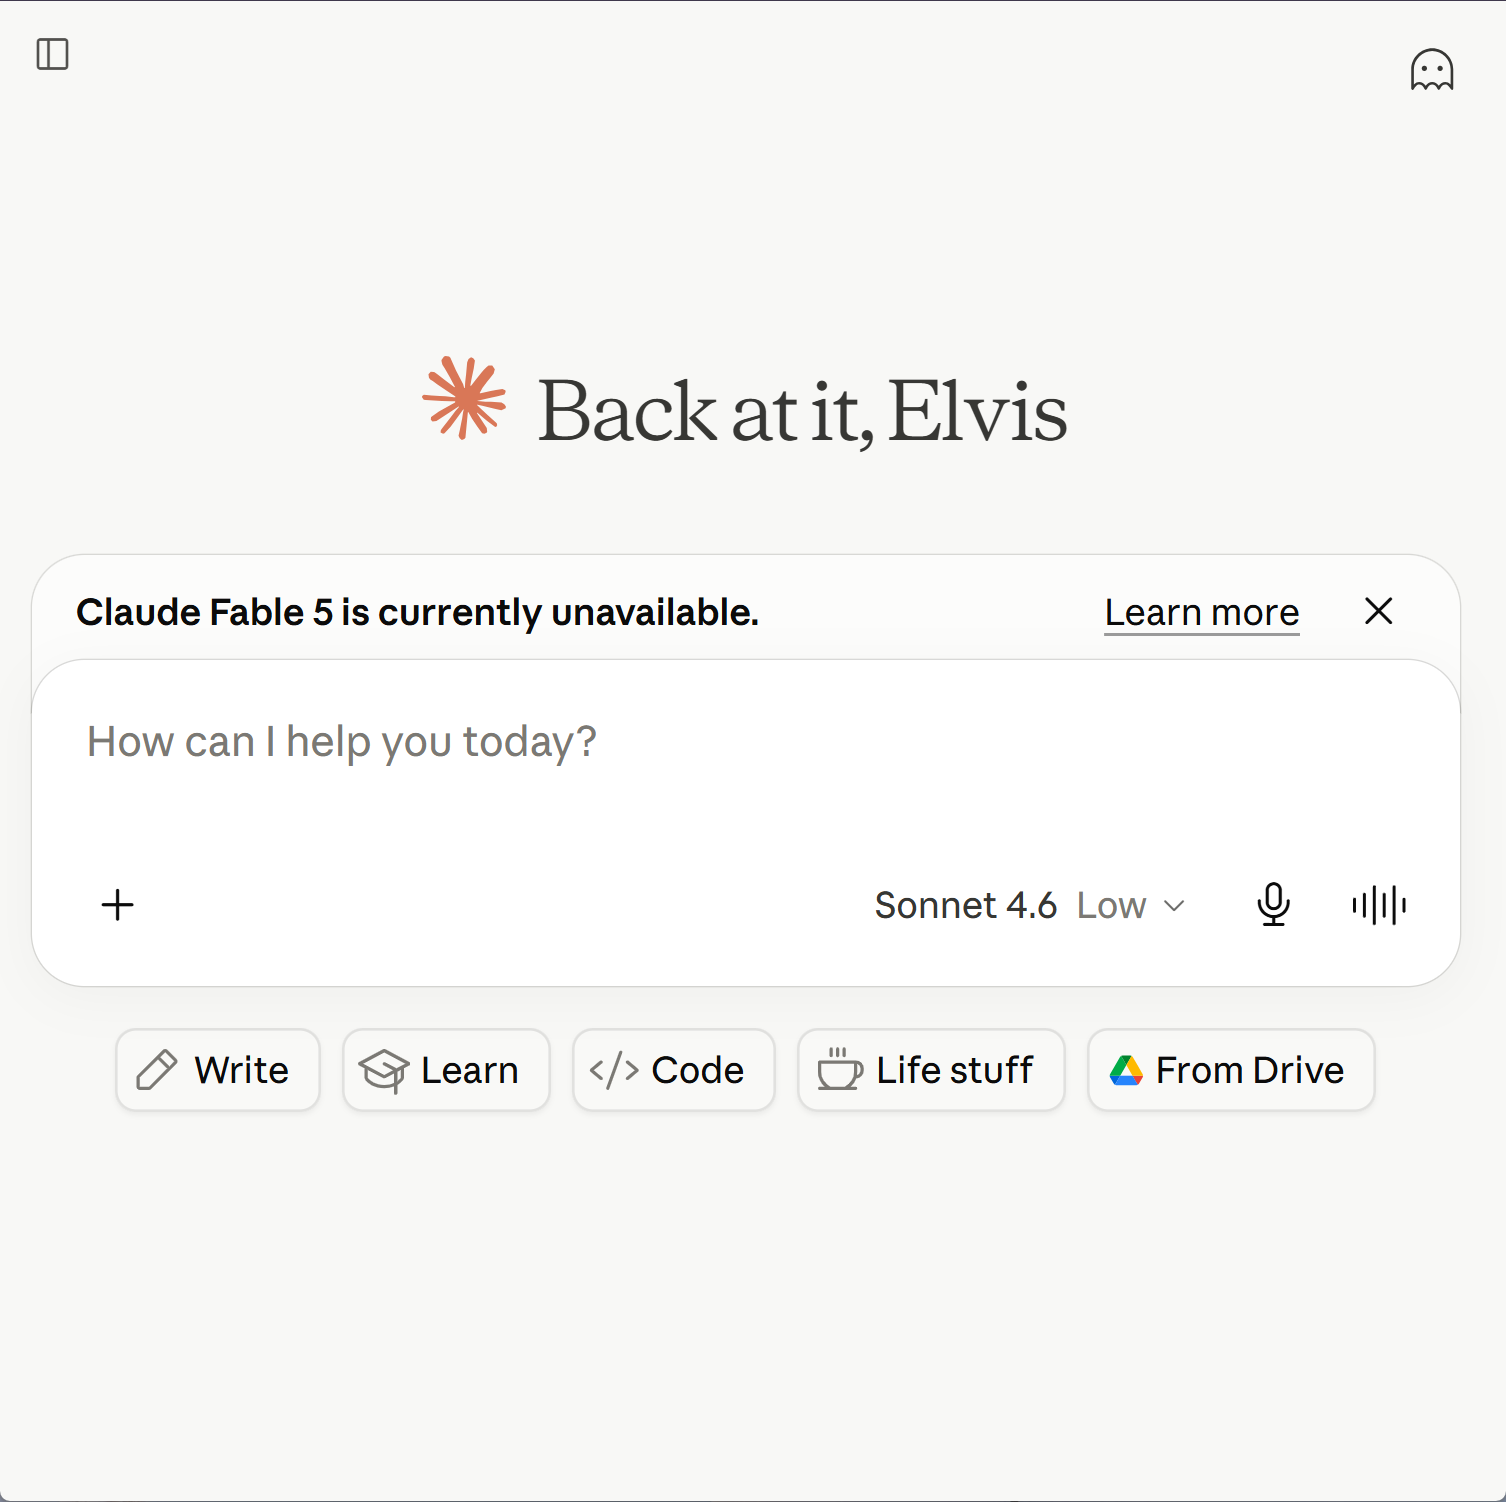1506x1502 pixels.
Task: Open the plus attachment menu
Action: click(118, 905)
